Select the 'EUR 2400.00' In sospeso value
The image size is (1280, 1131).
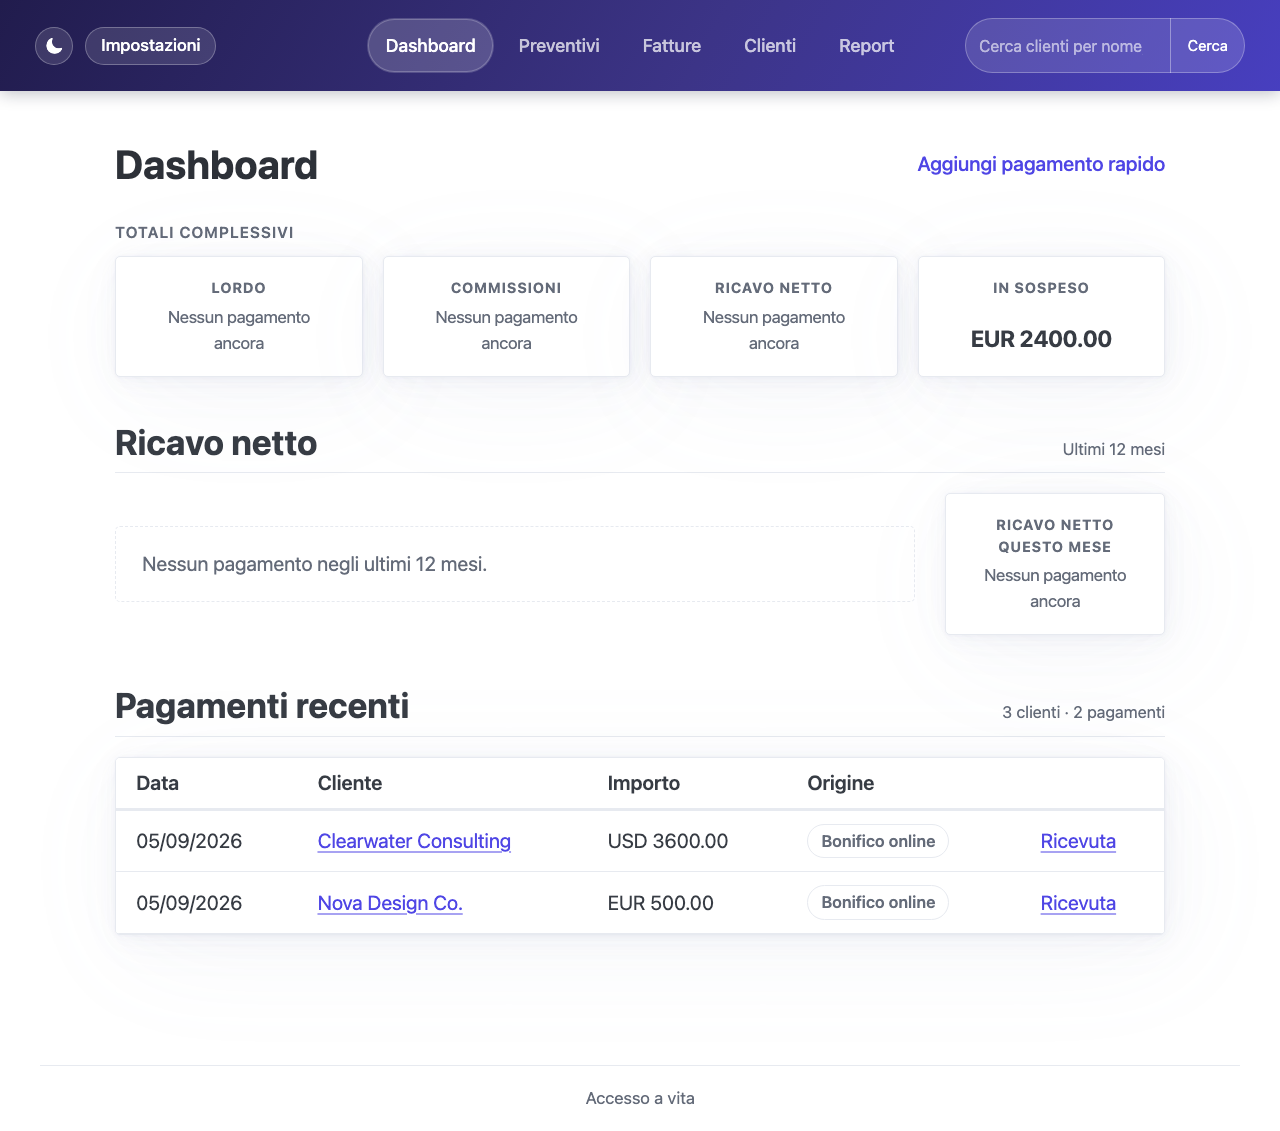[1041, 339]
